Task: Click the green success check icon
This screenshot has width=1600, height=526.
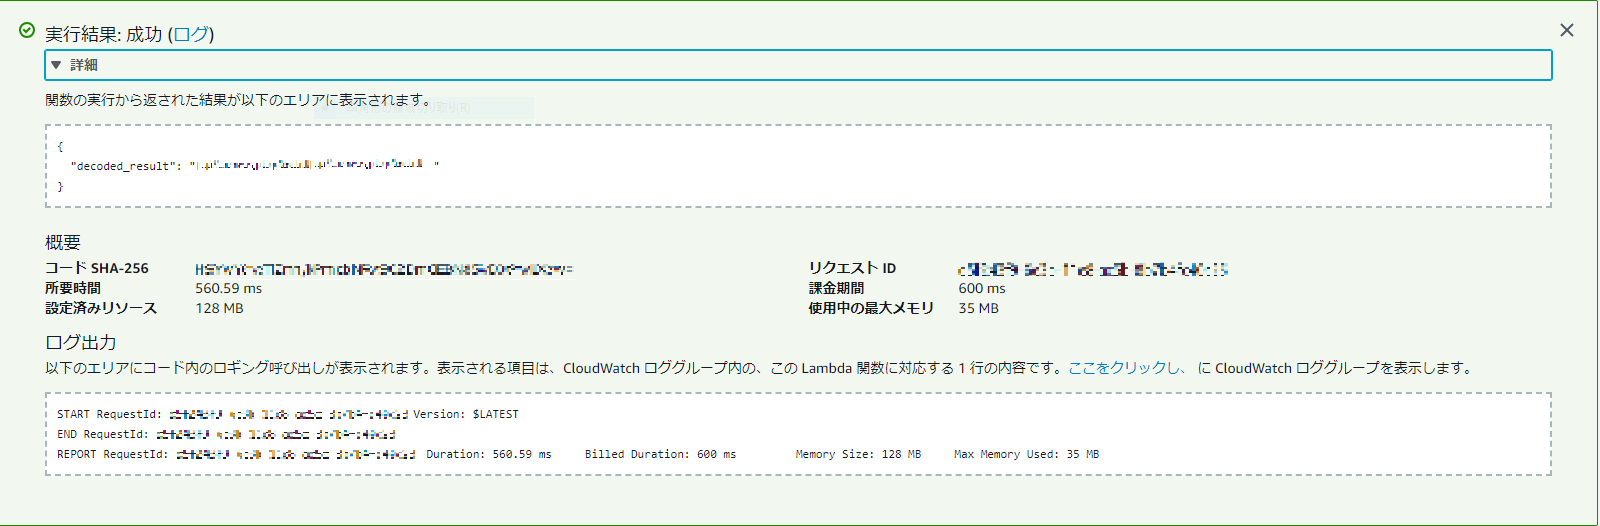Action: pyautogui.click(x=27, y=30)
